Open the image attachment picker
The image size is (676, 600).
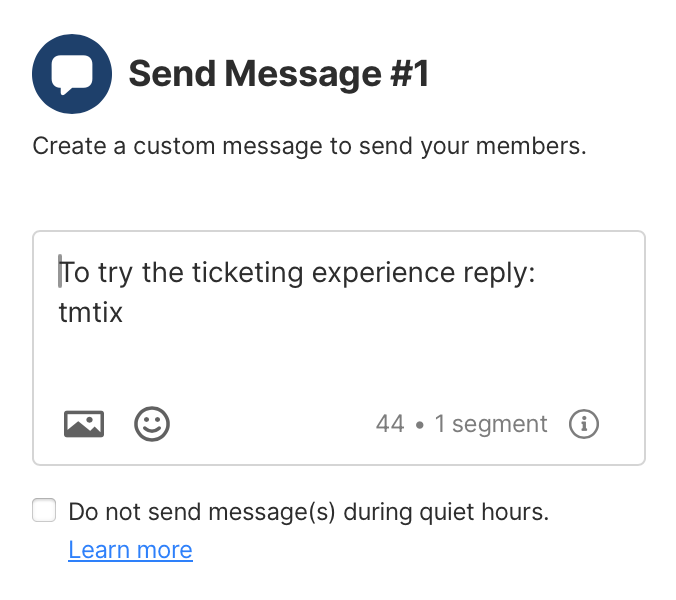tap(84, 424)
